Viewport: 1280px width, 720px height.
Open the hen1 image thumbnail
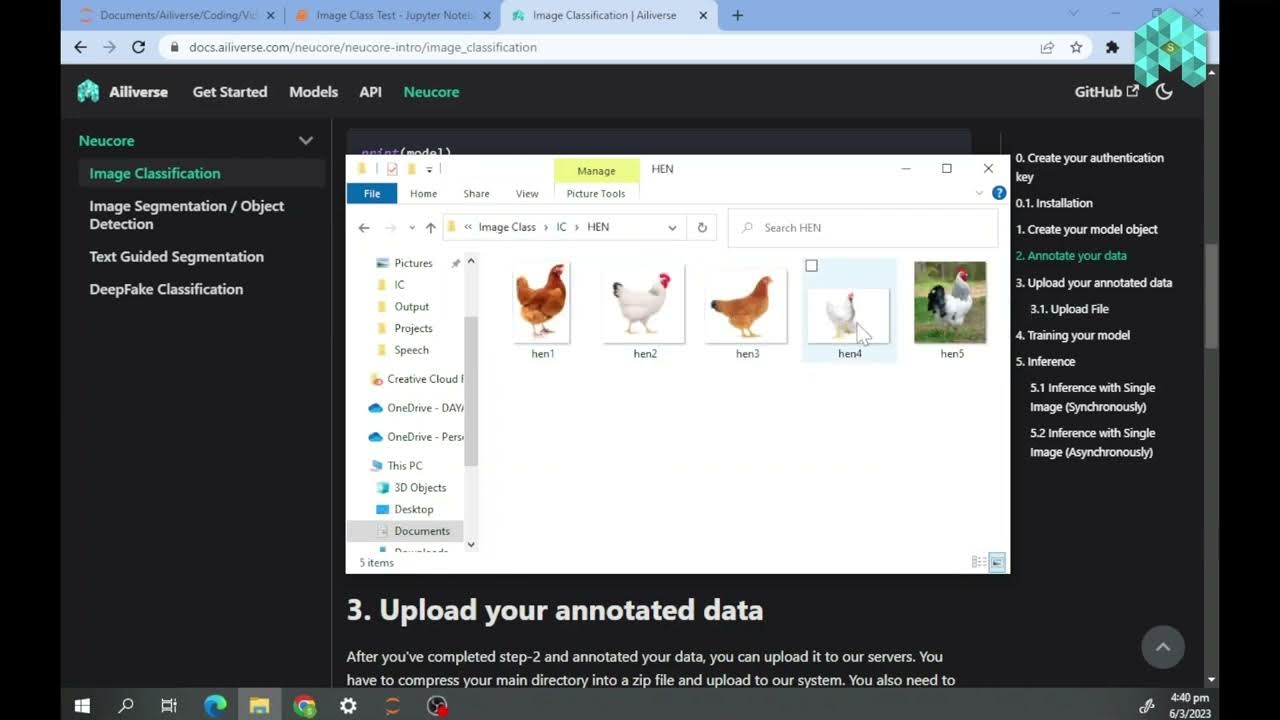click(542, 302)
